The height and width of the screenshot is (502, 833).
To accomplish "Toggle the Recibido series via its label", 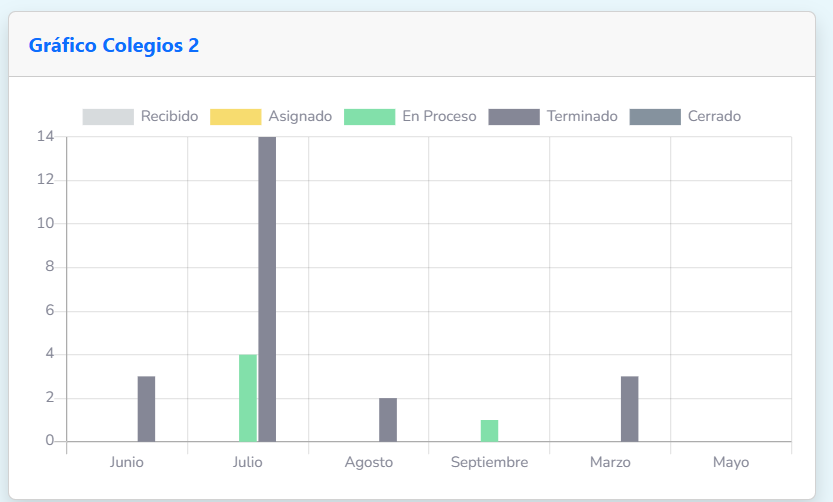I will pos(169,116).
